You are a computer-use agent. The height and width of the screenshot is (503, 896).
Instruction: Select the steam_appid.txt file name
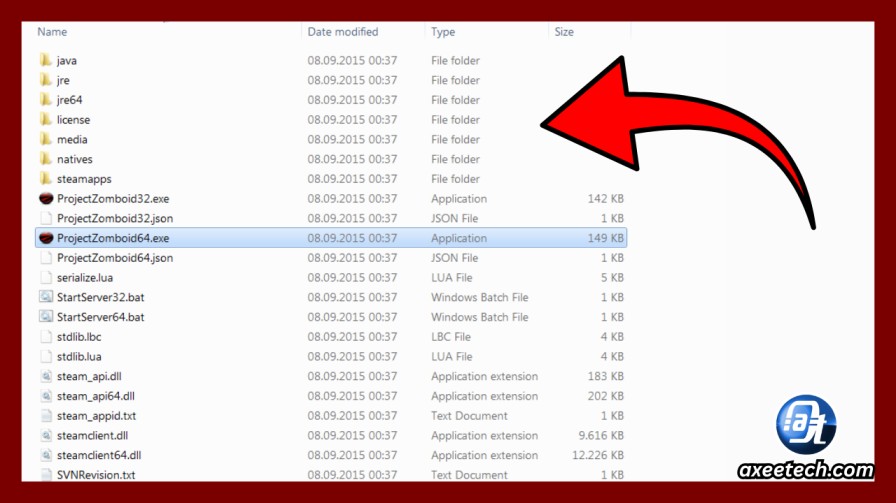pyautogui.click(x=97, y=416)
